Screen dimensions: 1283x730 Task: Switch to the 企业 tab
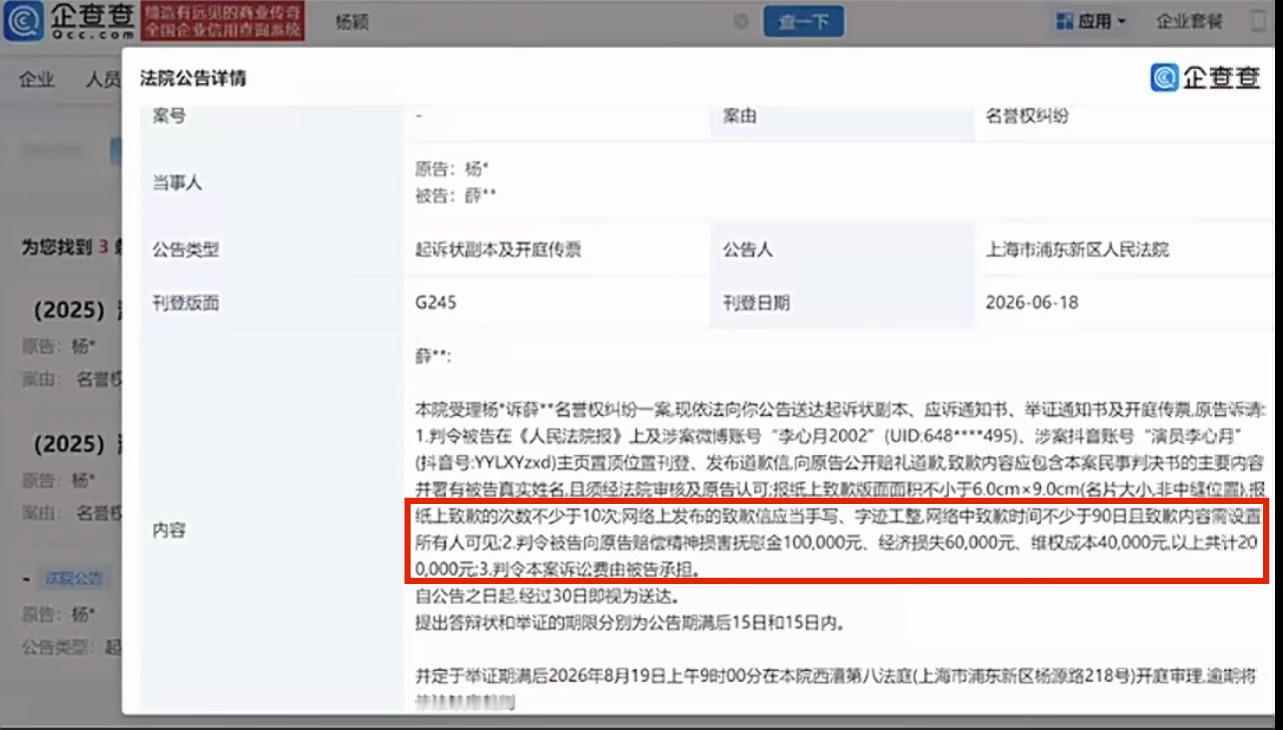(37, 81)
